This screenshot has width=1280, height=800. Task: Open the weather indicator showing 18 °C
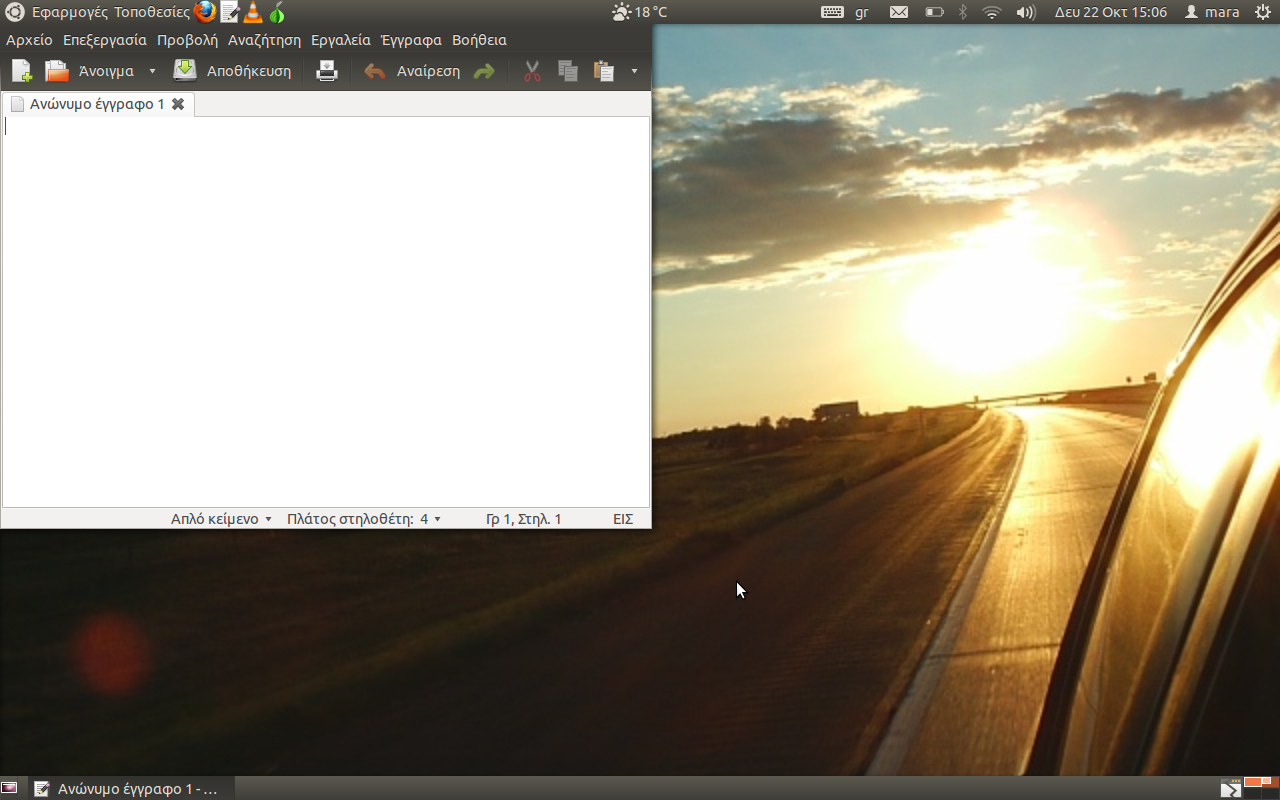[640, 12]
